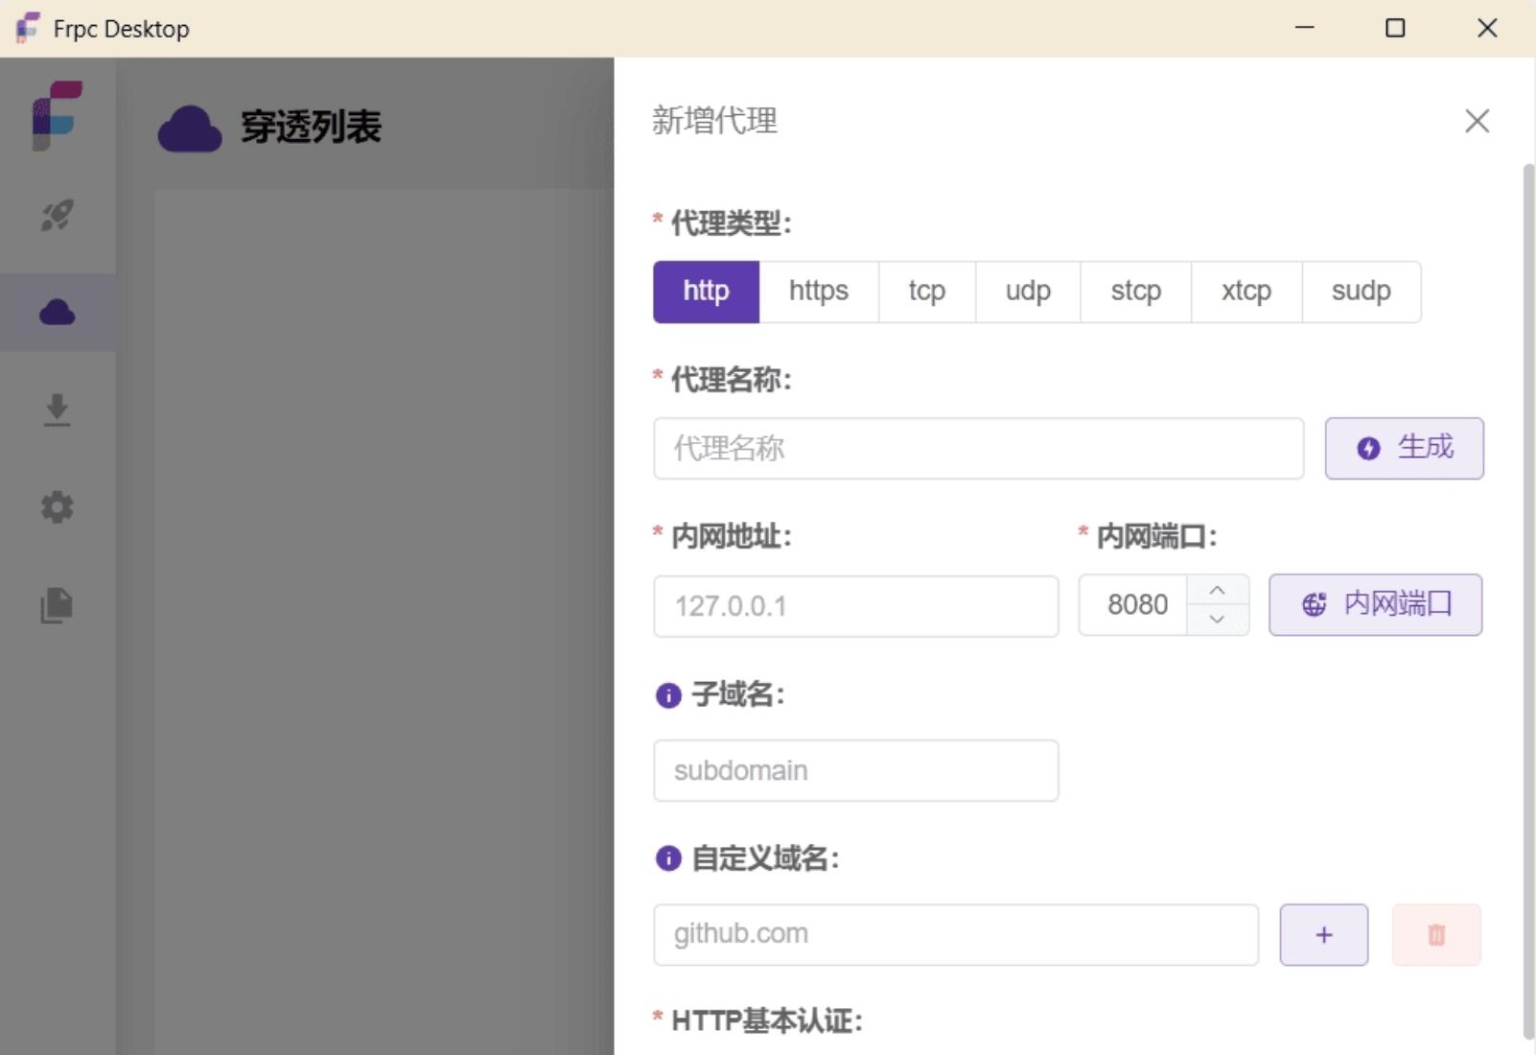Select the stcp proxy type option
The image size is (1536, 1055).
point(1135,291)
